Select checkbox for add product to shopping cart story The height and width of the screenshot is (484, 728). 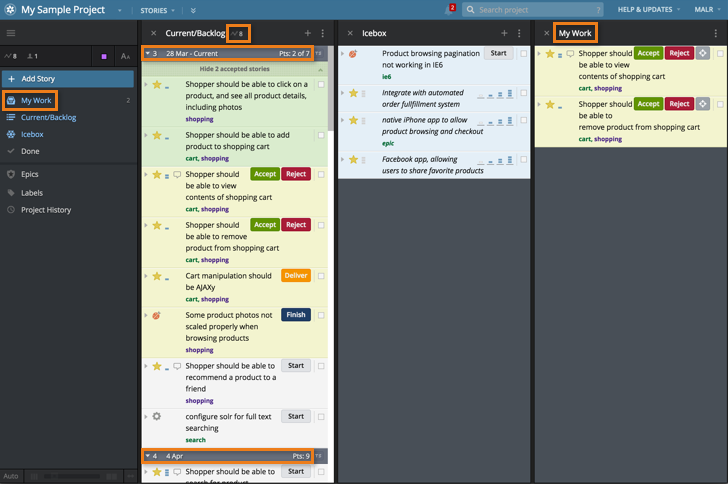[321, 135]
